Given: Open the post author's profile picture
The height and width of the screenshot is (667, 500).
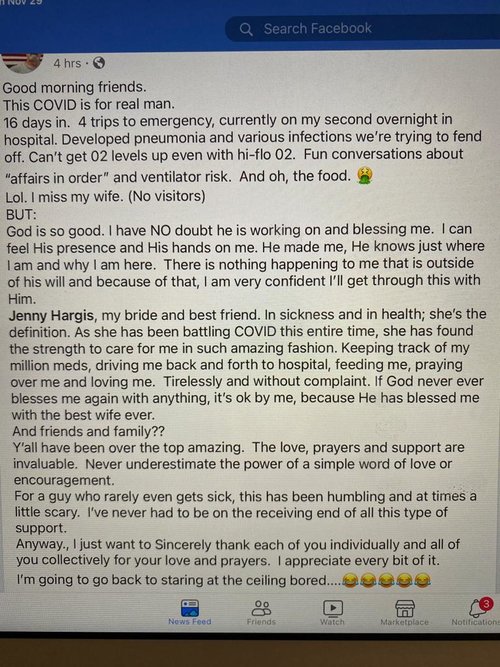Looking at the screenshot, I should point(22,63).
